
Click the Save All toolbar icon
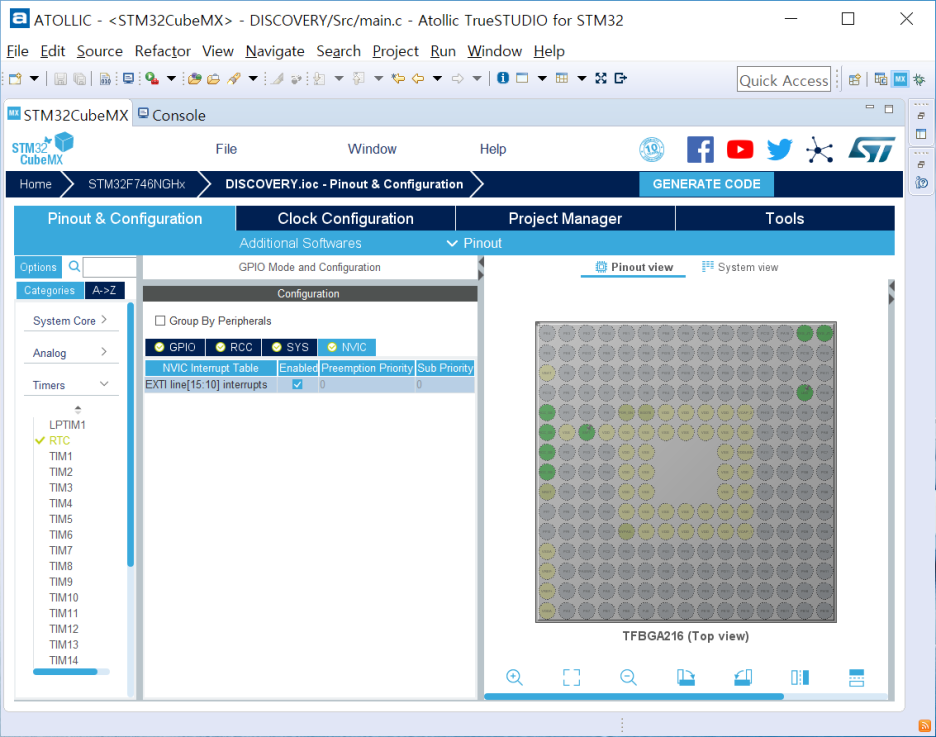click(x=79, y=78)
